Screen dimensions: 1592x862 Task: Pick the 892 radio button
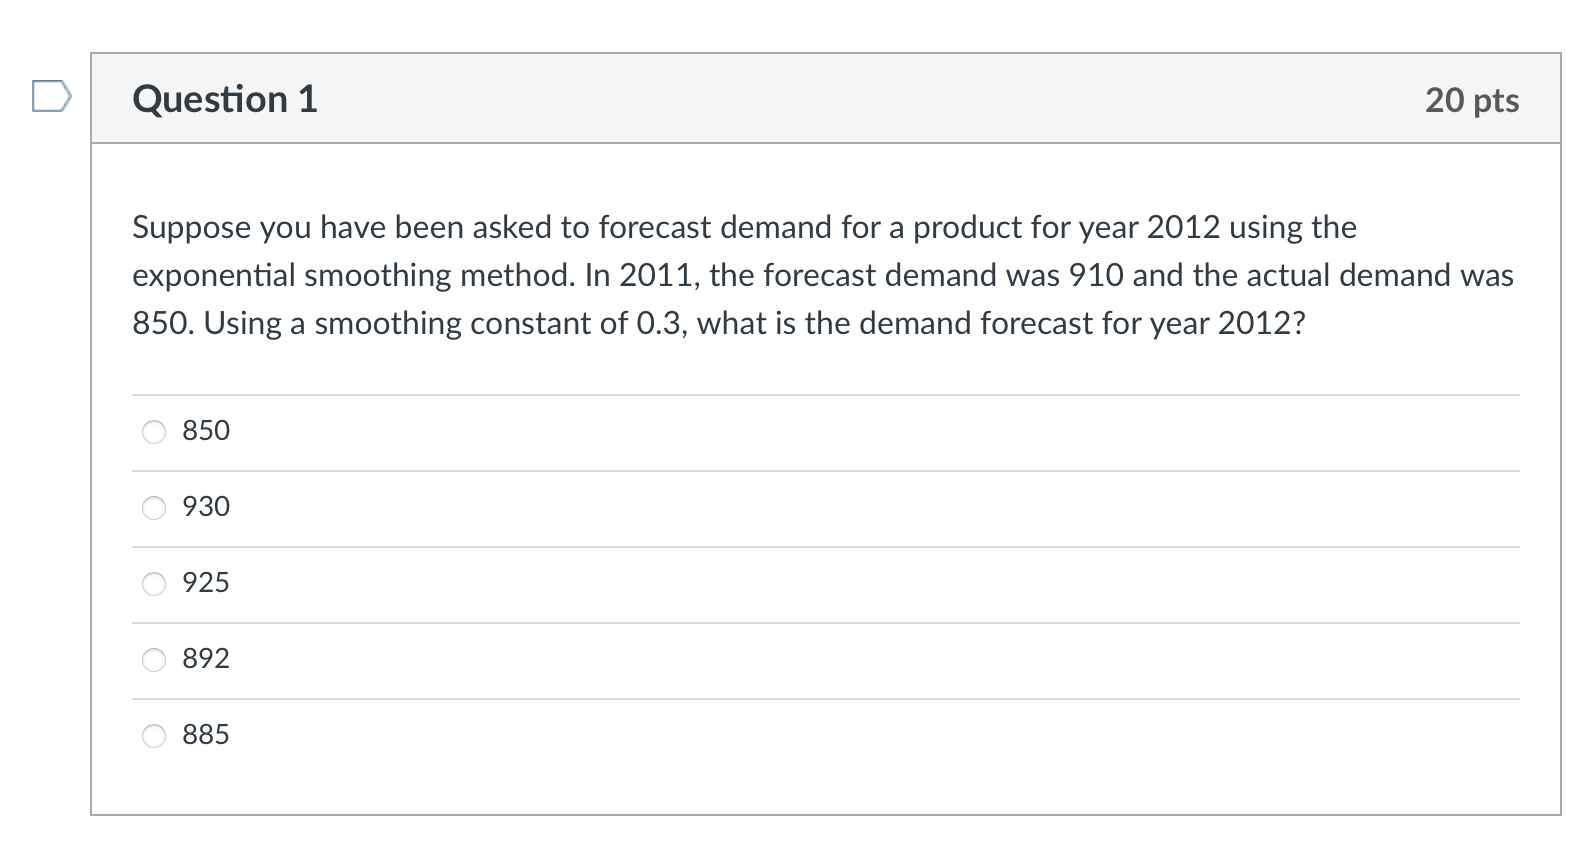(x=154, y=660)
